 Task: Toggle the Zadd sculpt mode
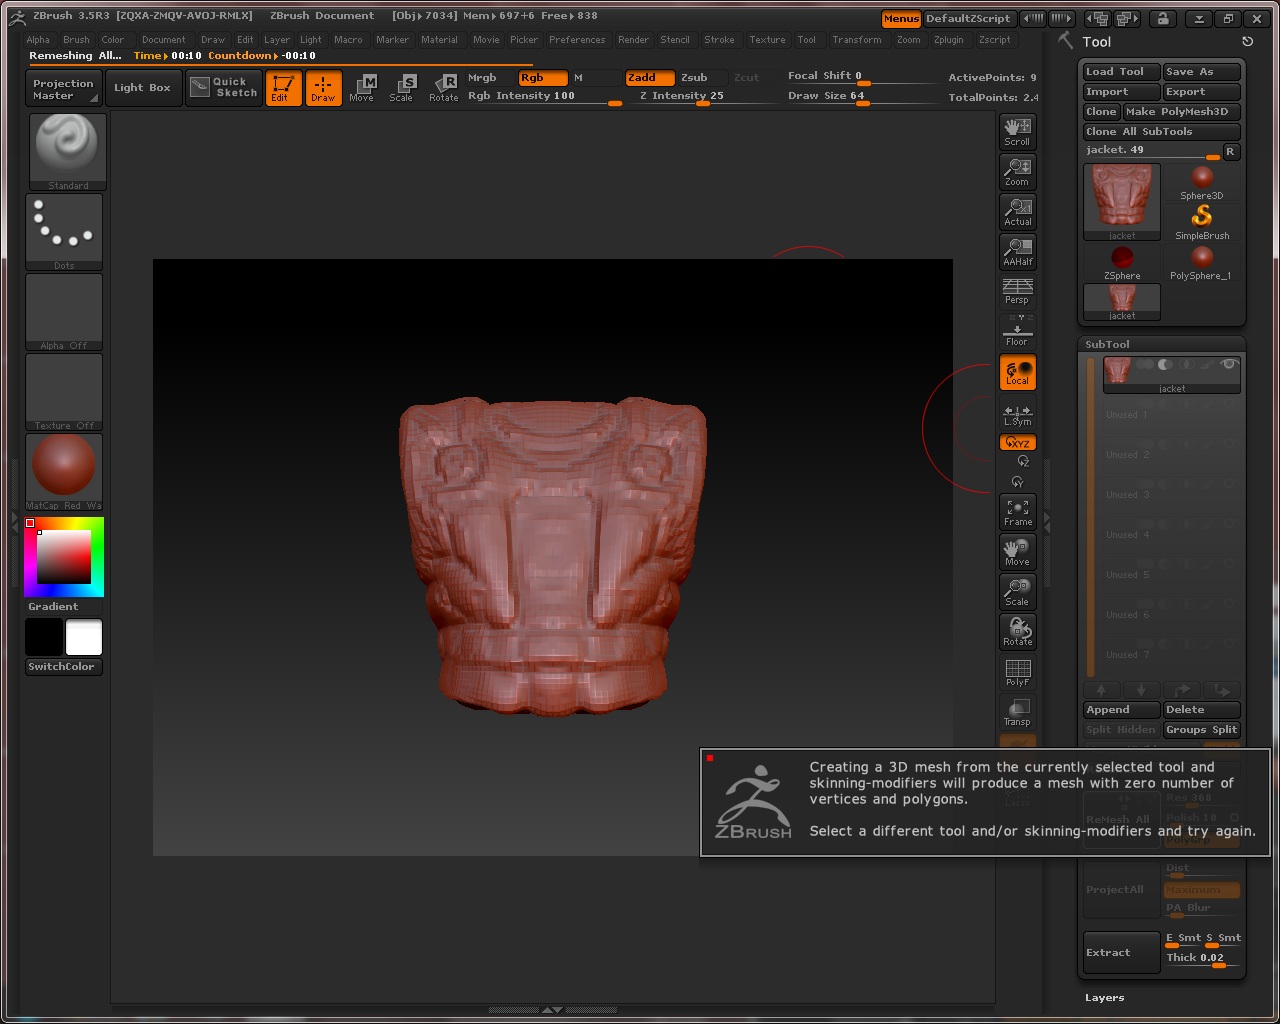pyautogui.click(x=647, y=78)
